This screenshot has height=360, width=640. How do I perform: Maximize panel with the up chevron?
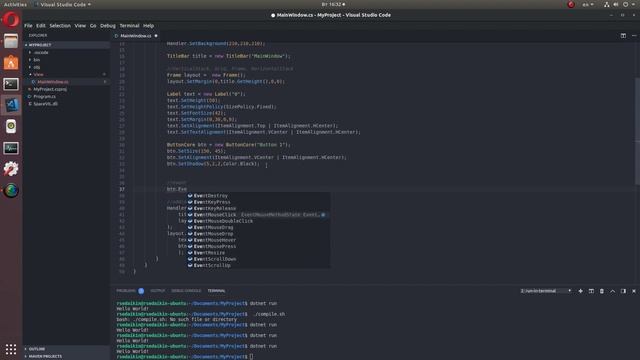[612, 291]
